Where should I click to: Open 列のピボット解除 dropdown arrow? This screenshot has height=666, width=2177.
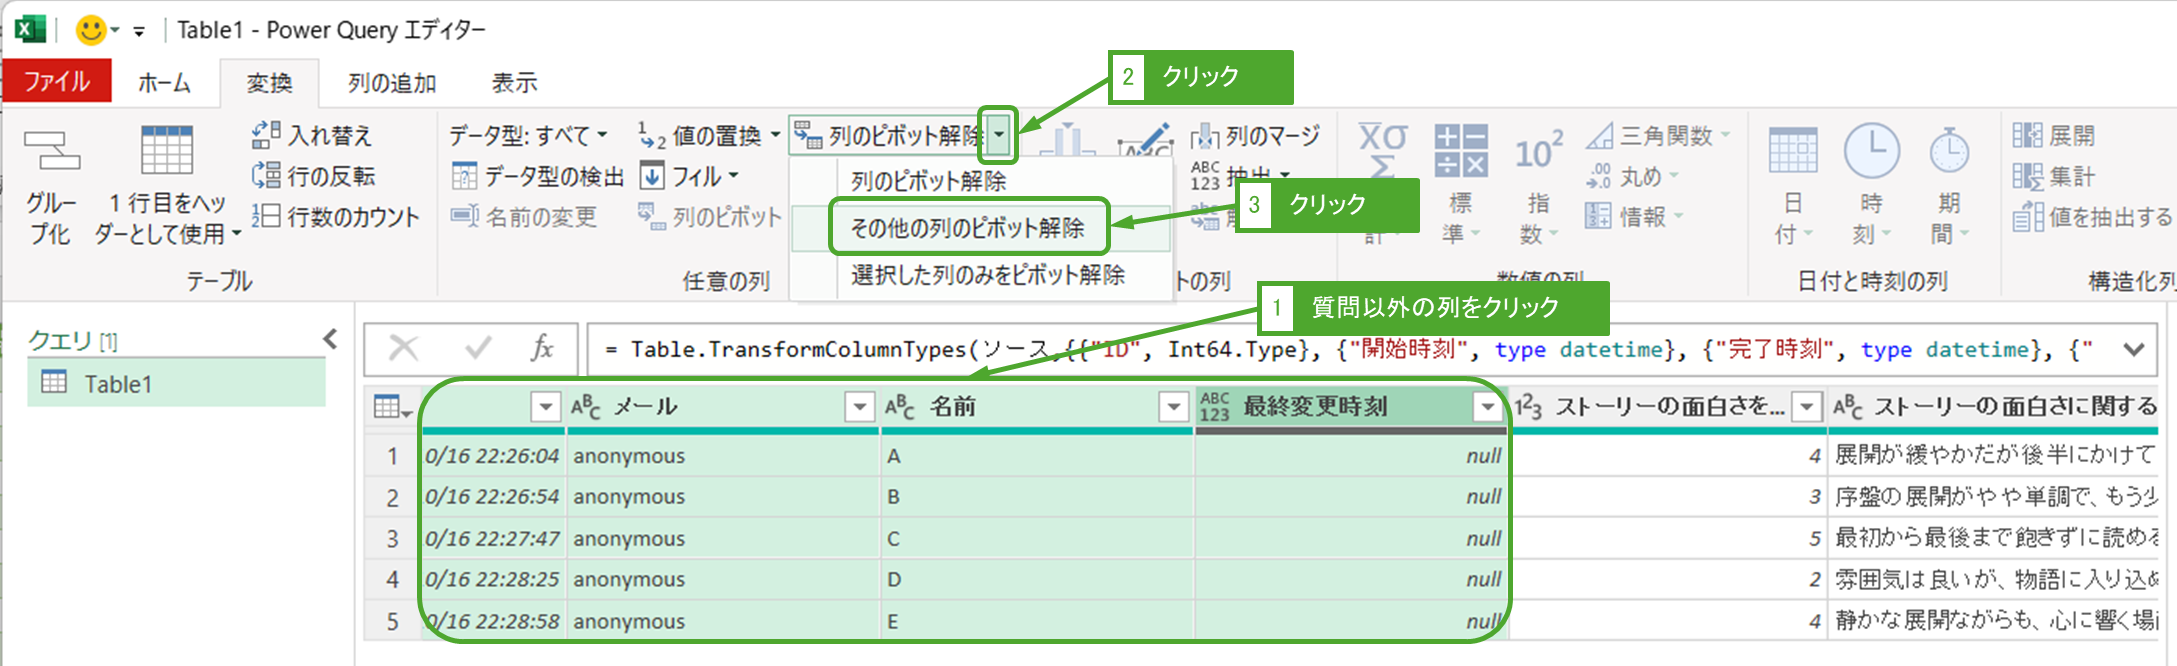click(998, 135)
